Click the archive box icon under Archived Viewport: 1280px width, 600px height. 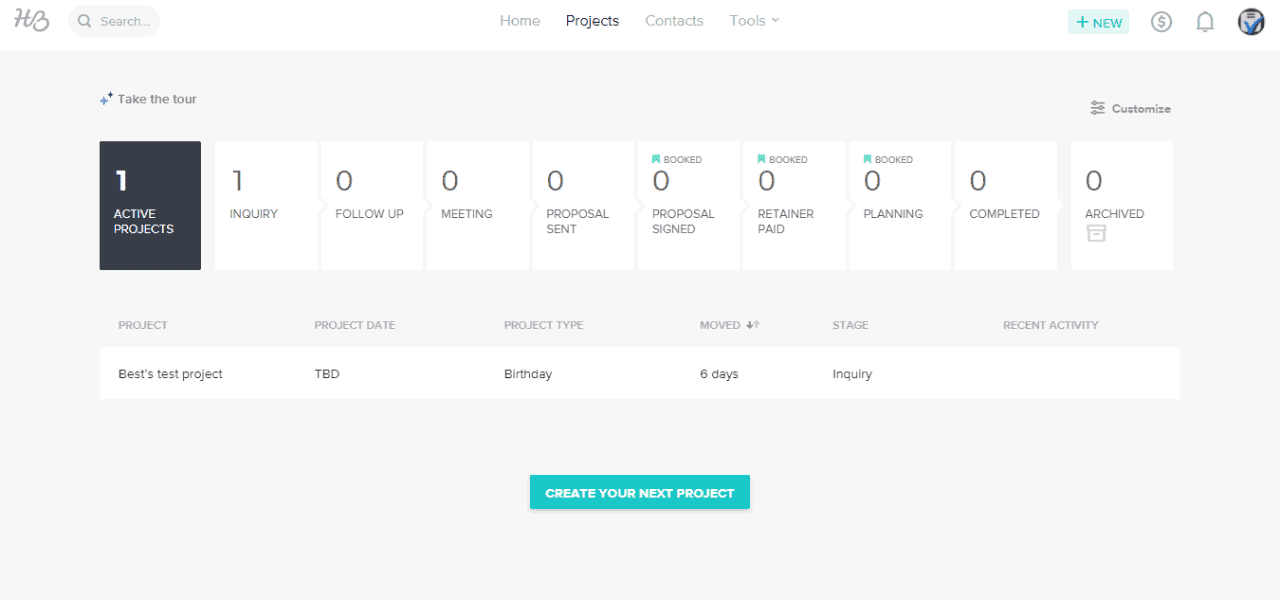coord(1096,232)
